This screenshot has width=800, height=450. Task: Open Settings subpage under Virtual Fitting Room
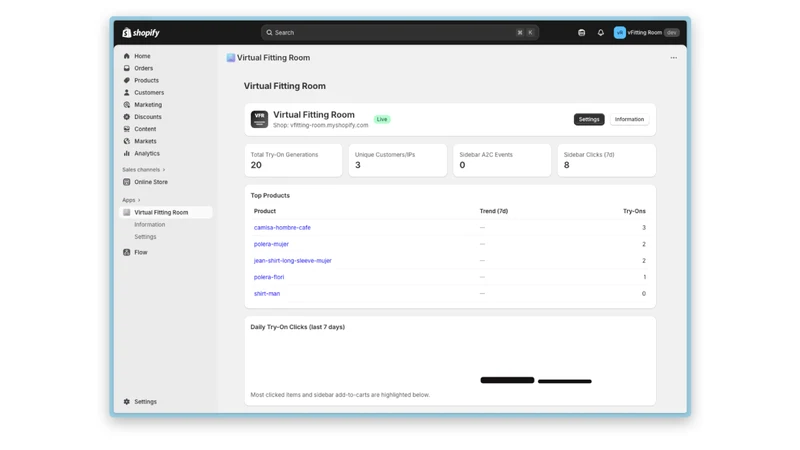145,237
